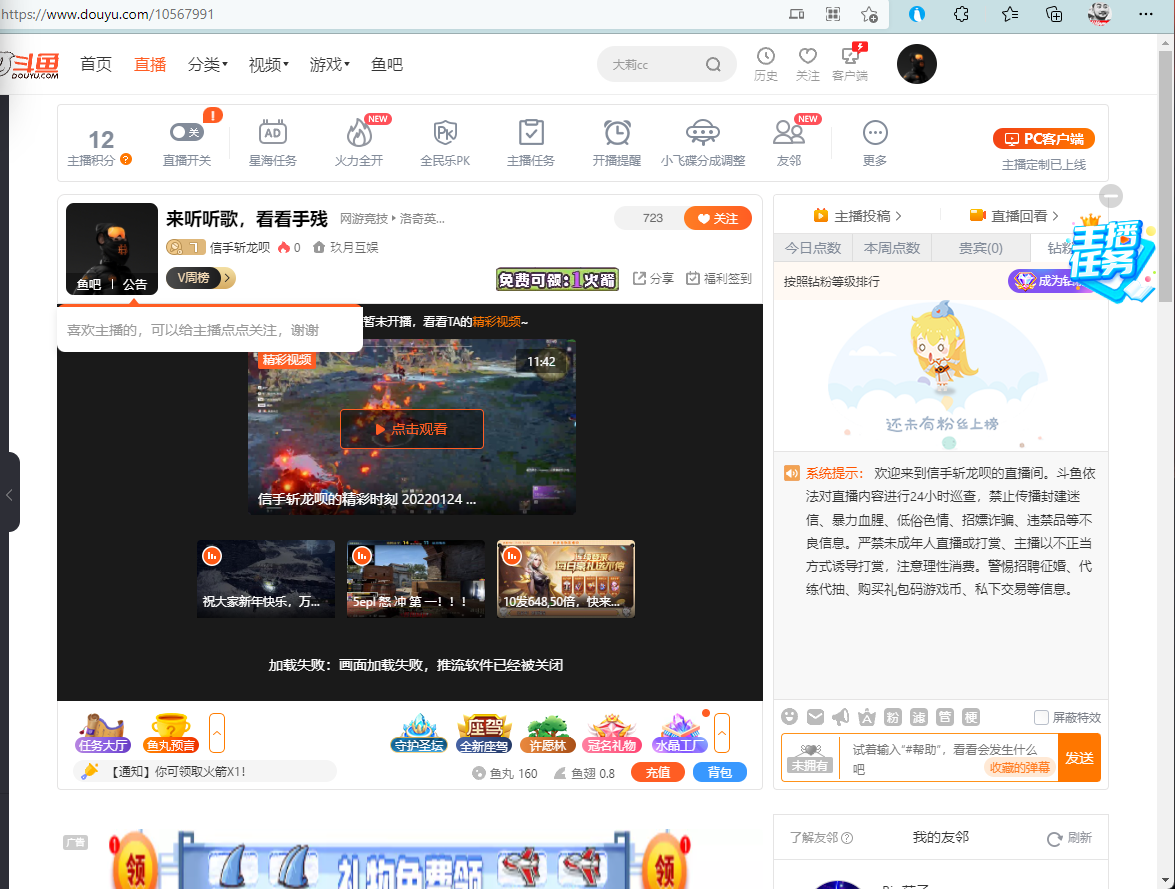1175x889 pixels.
Task: Expand the left sidebar collapse handle
Action: pyautogui.click(x=10, y=494)
